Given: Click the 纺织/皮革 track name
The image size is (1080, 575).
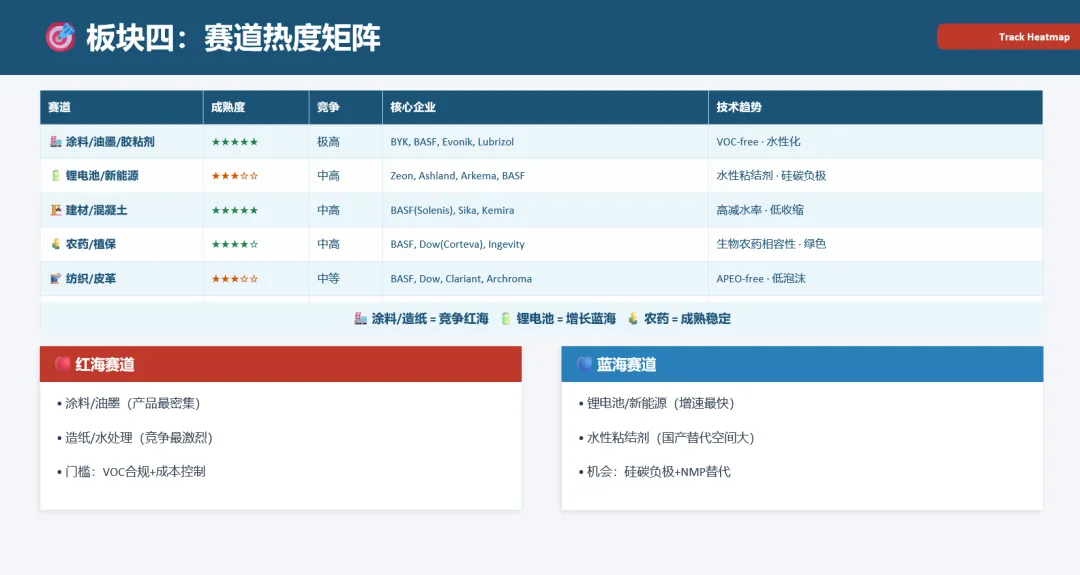Looking at the screenshot, I should (91, 278).
